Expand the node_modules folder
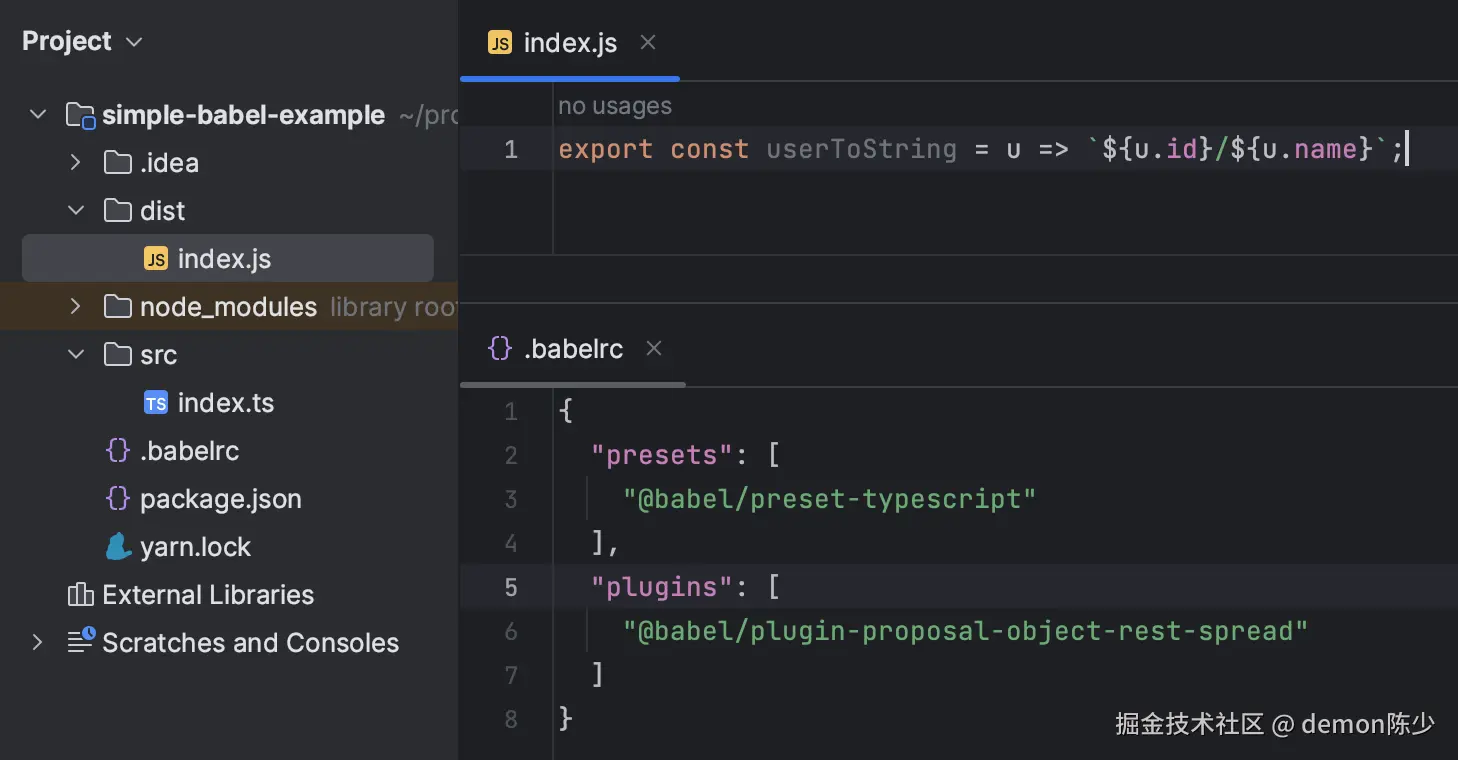Image resolution: width=1458 pixels, height=760 pixels. click(73, 306)
